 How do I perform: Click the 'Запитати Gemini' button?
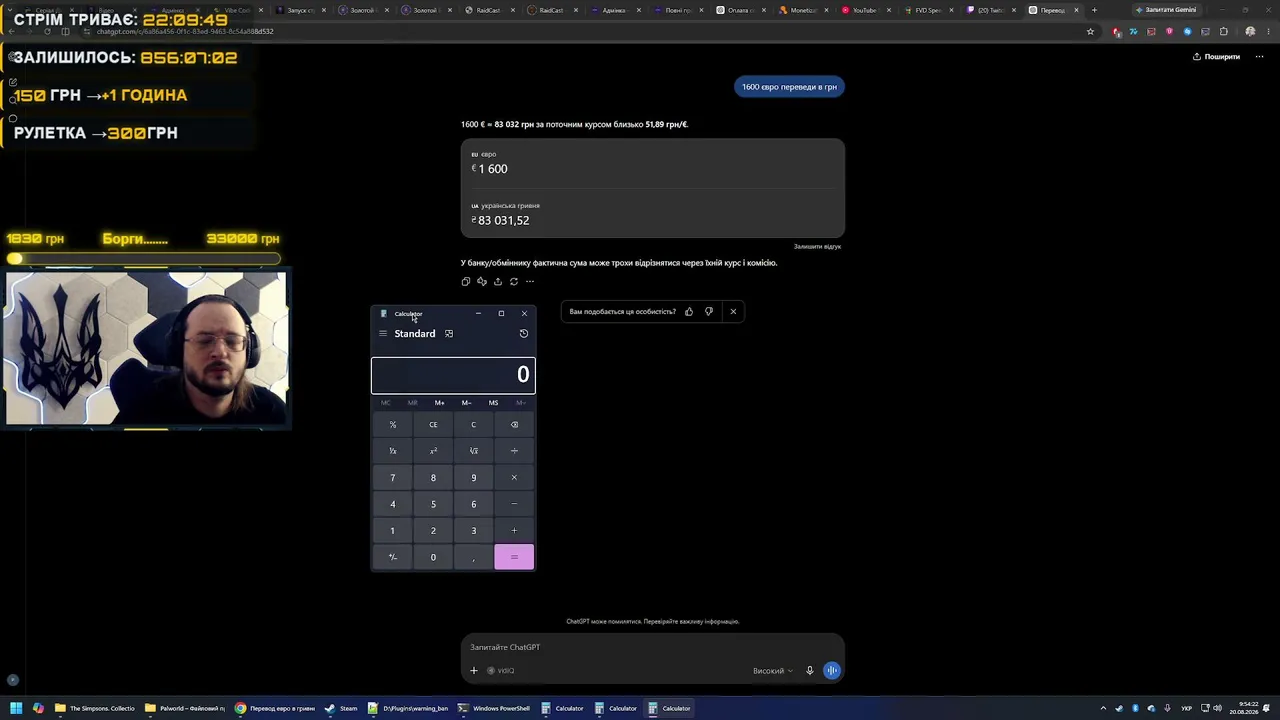click(x=1166, y=10)
